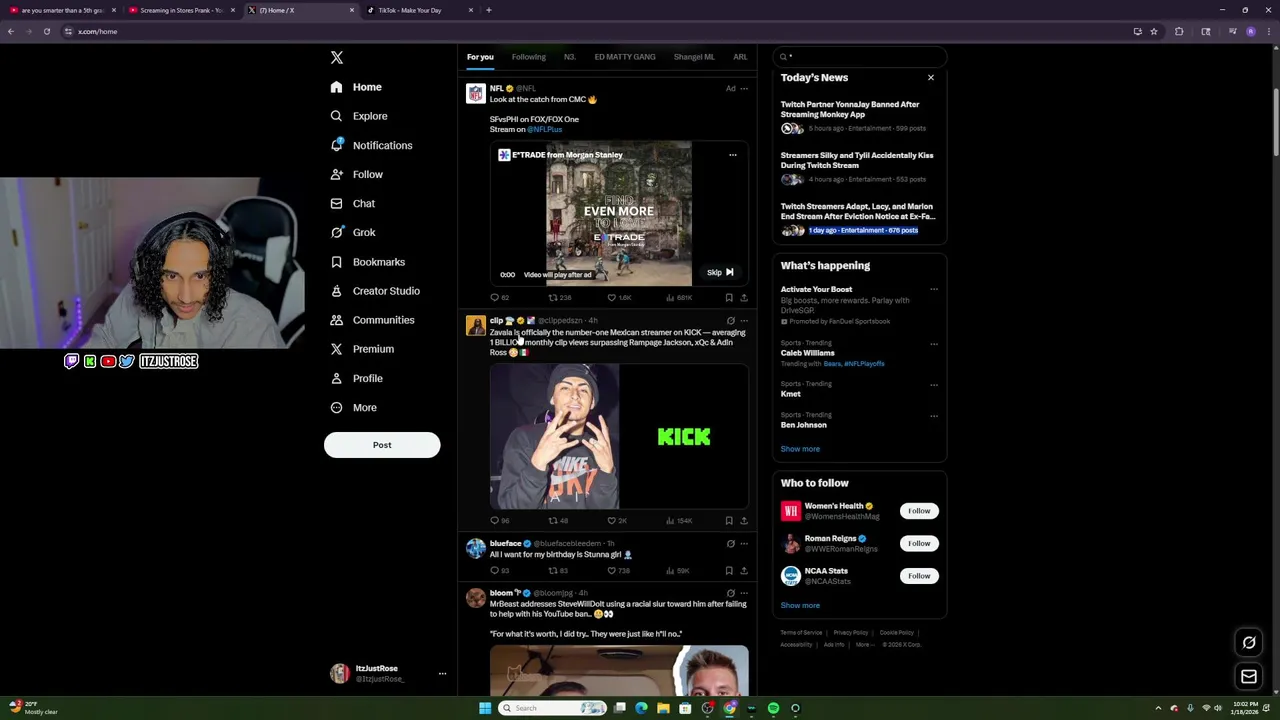The image size is (1280, 720).
Task: Switch to the Shangel ML tab
Action: pyautogui.click(x=694, y=57)
